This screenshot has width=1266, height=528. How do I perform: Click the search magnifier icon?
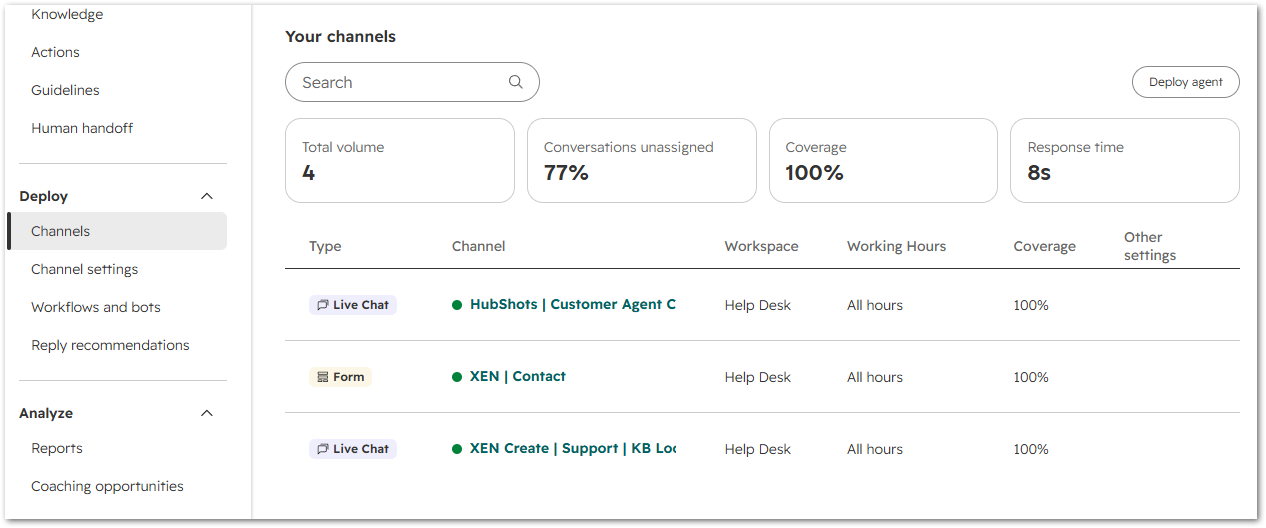(x=516, y=82)
